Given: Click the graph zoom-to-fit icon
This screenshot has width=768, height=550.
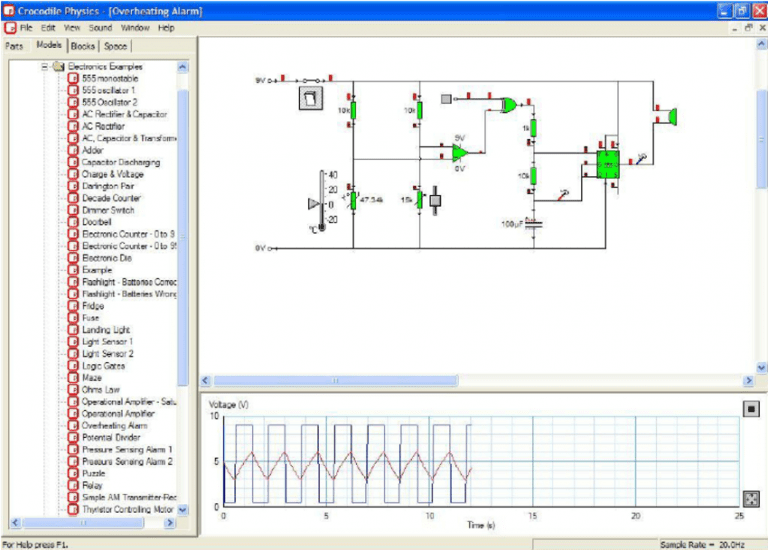Looking at the screenshot, I should click(x=751, y=499).
